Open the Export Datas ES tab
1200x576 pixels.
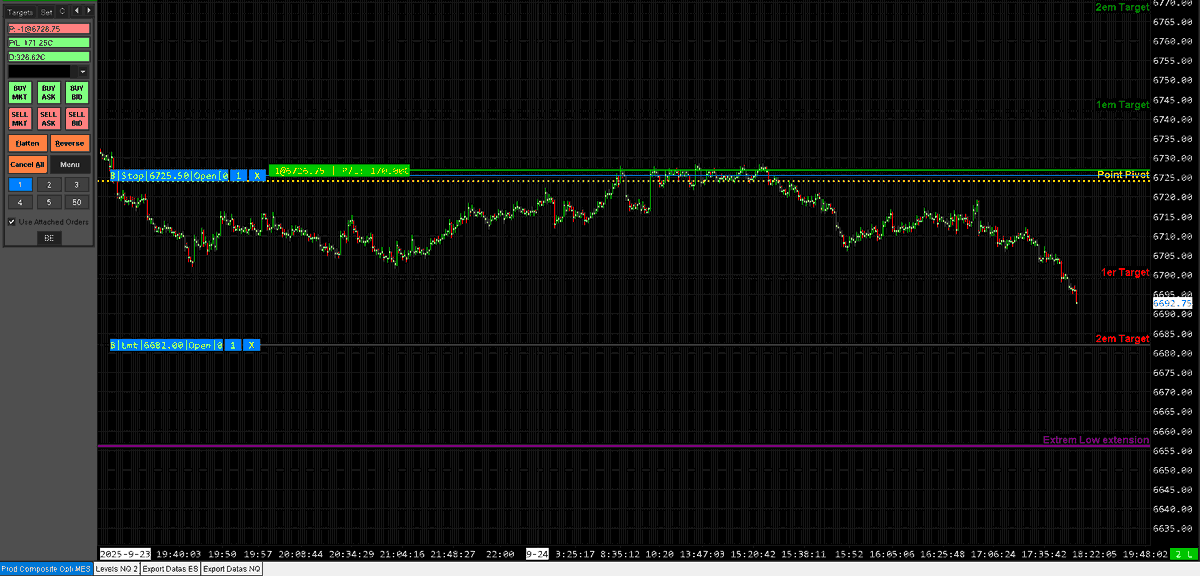[170, 569]
